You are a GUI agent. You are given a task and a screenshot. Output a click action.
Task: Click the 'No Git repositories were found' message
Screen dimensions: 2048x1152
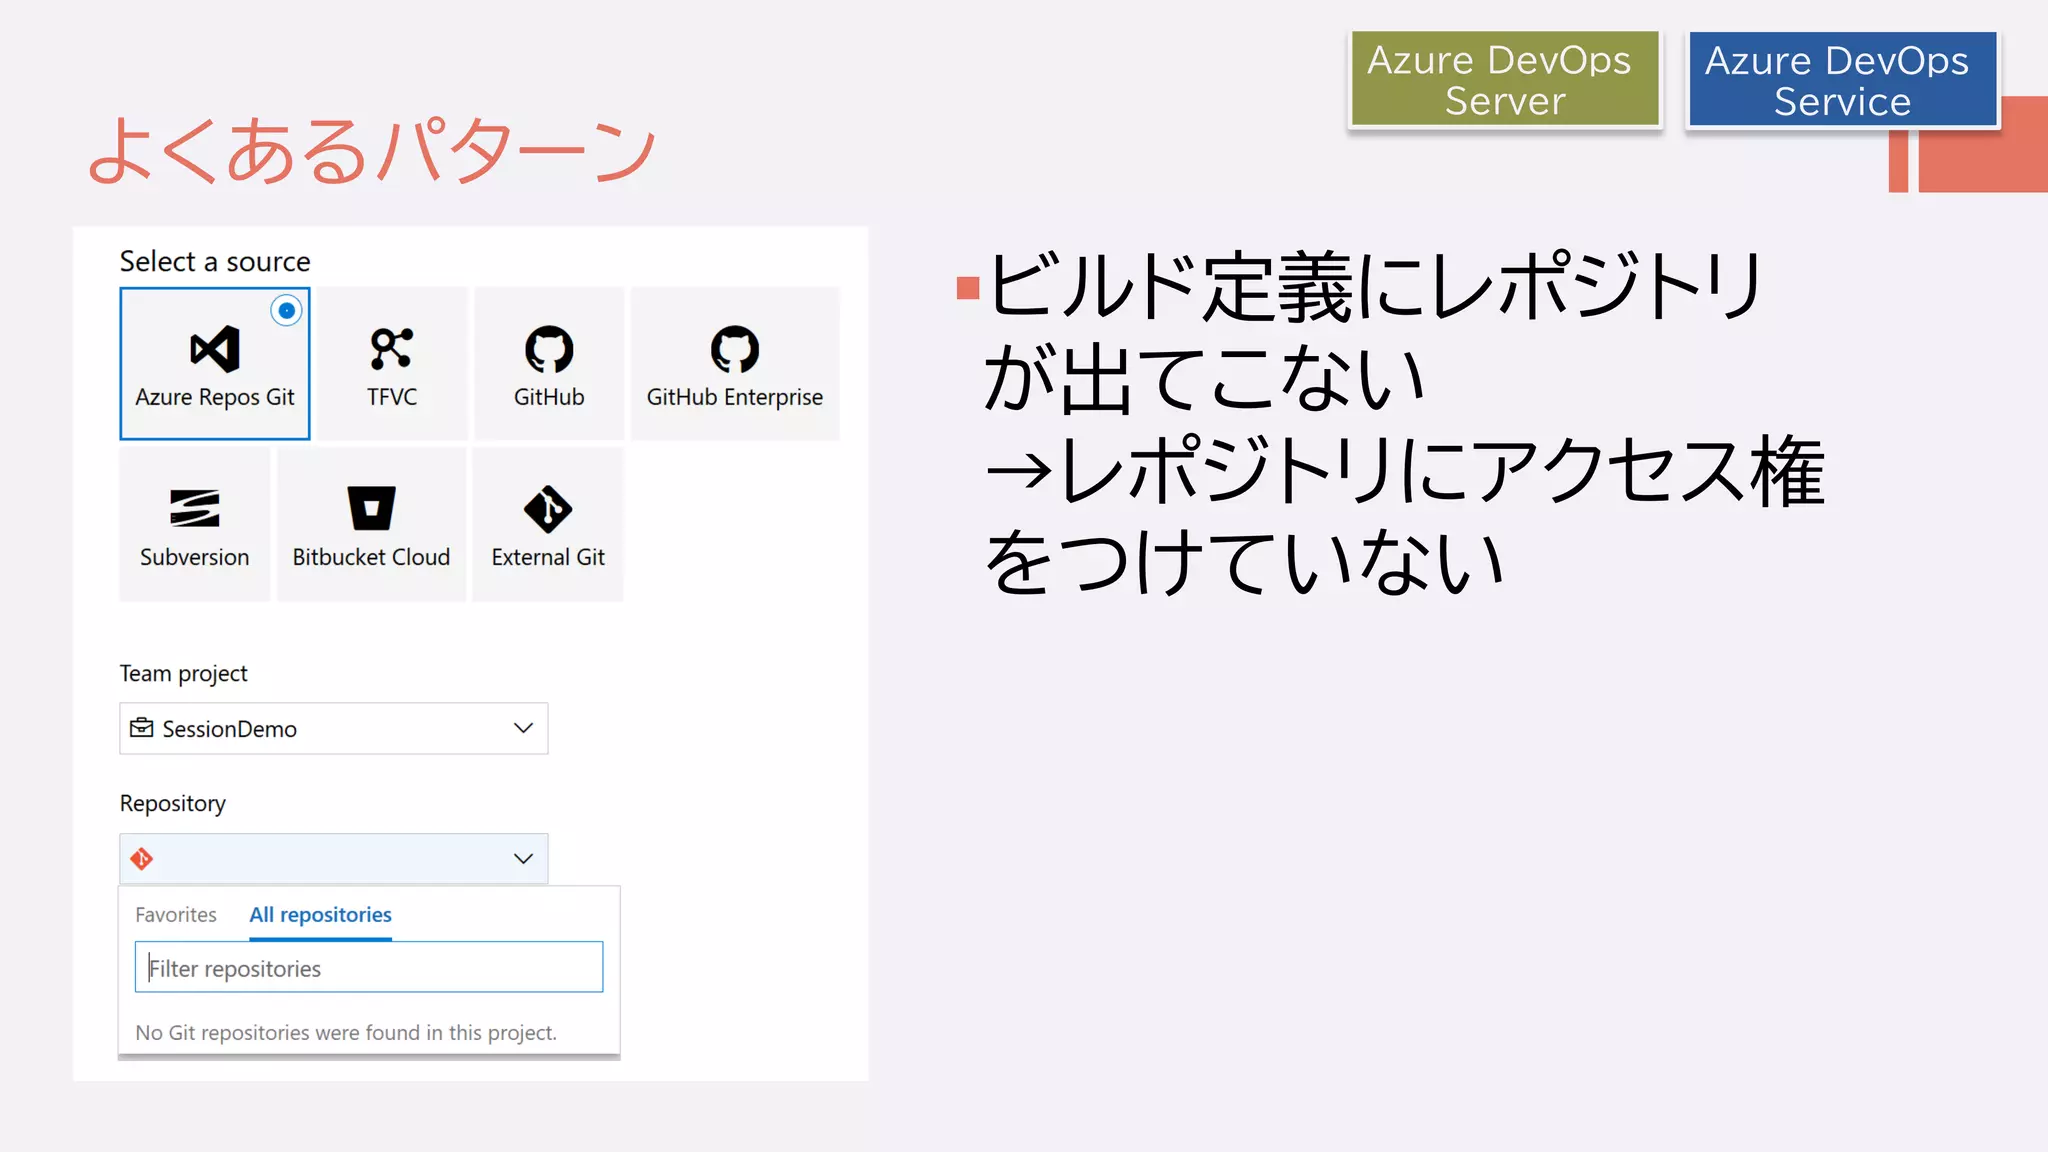pyautogui.click(x=346, y=1033)
